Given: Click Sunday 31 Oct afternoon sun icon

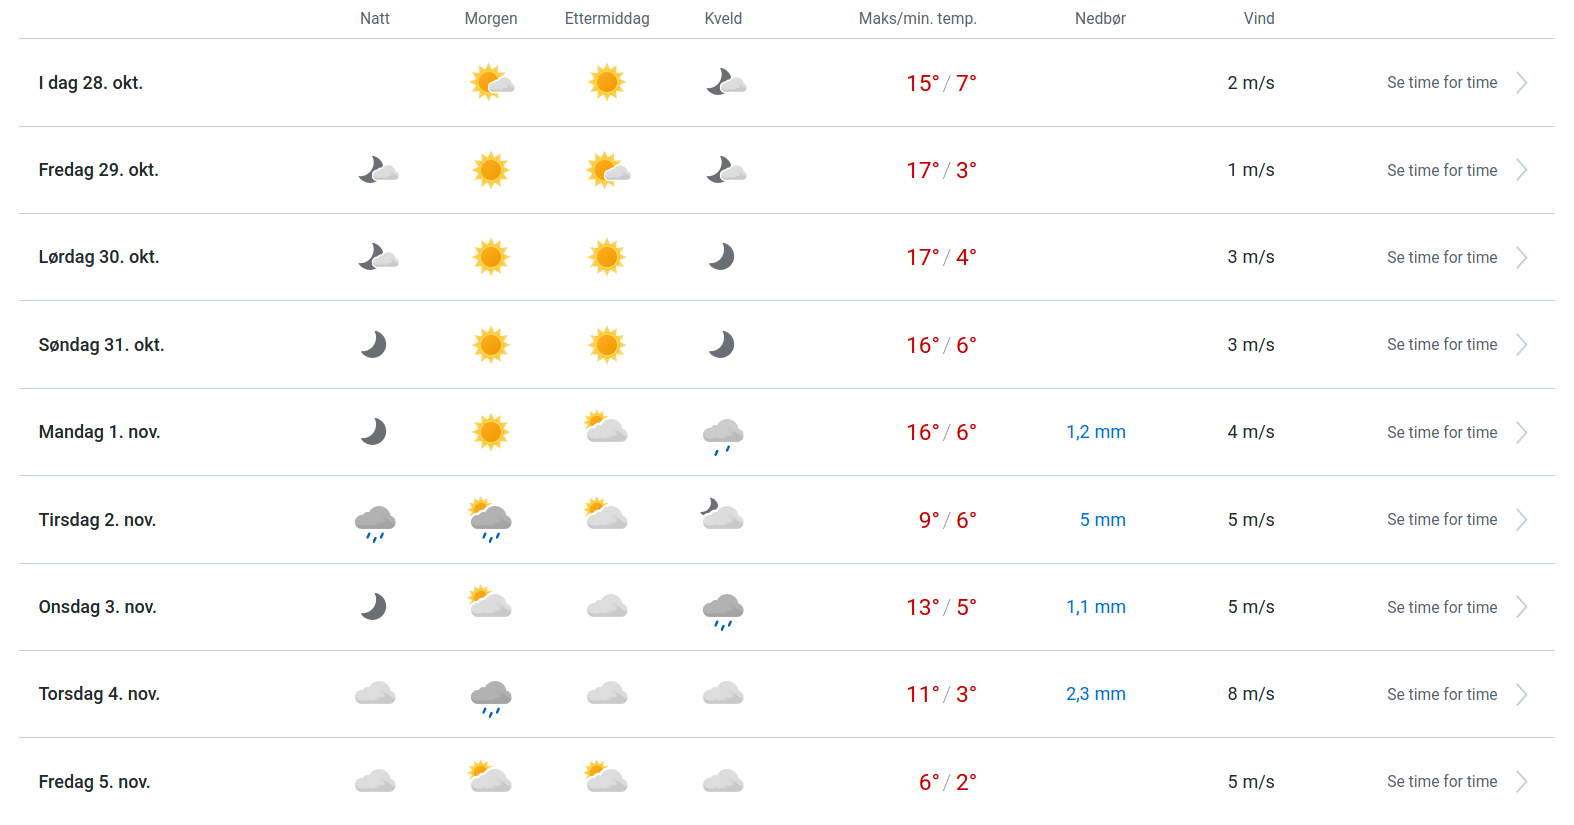Looking at the screenshot, I should pyautogui.click(x=607, y=345).
